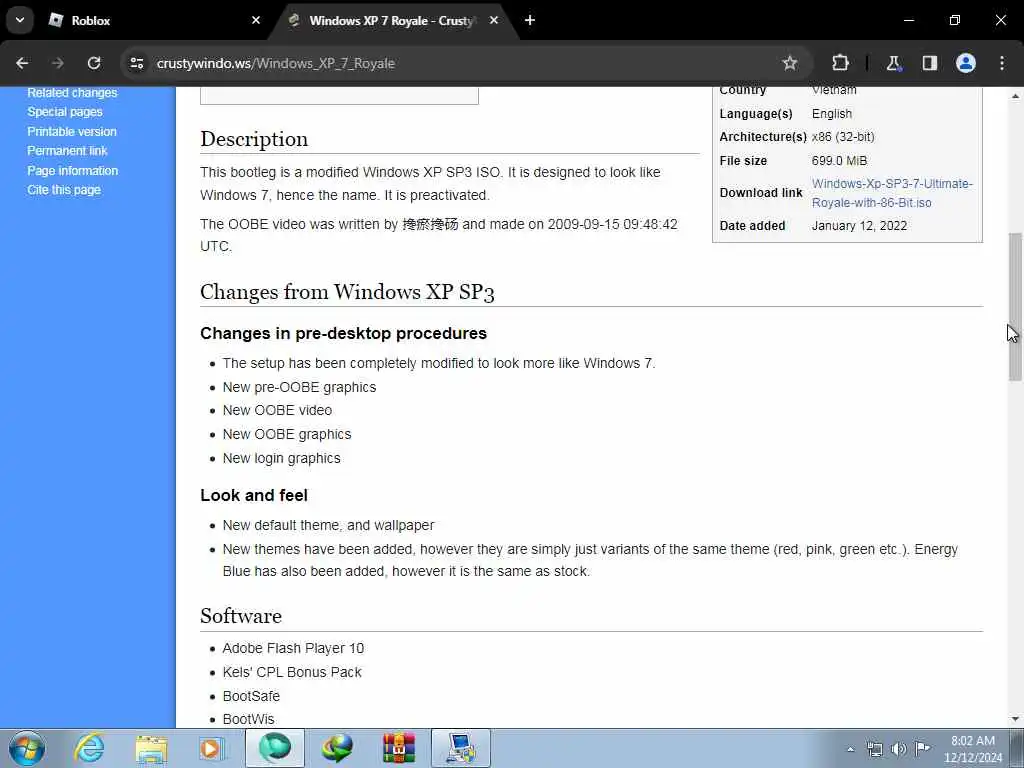The image size is (1024, 768).
Task: Open Special pages sidebar link
Action: coord(65,112)
